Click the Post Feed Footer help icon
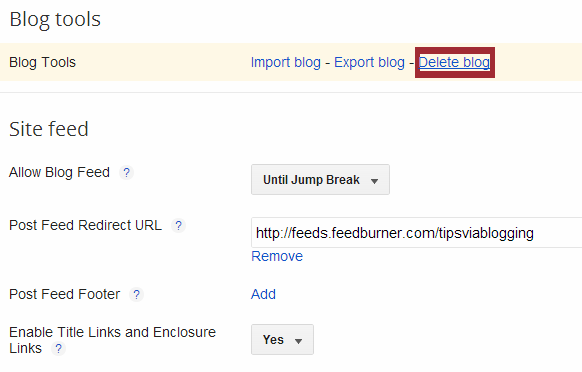Screen dimensions: 582x372 pyautogui.click(x=136, y=295)
